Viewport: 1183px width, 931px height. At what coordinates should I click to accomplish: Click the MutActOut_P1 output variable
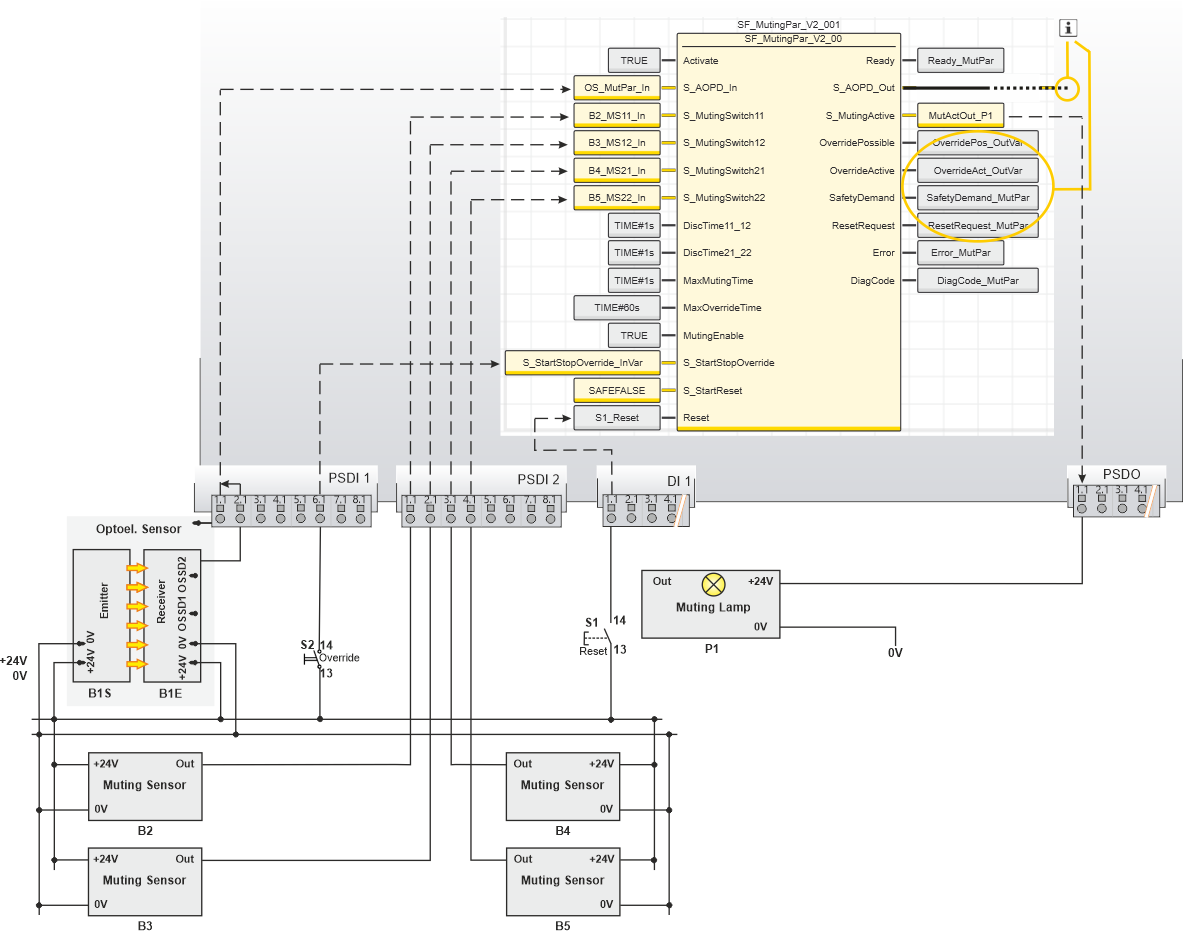click(960, 116)
